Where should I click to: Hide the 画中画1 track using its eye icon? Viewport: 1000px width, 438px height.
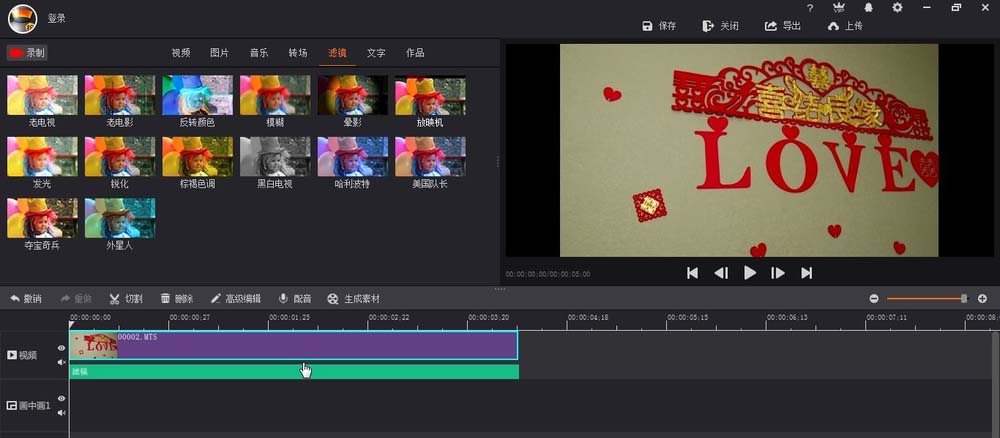(x=61, y=398)
